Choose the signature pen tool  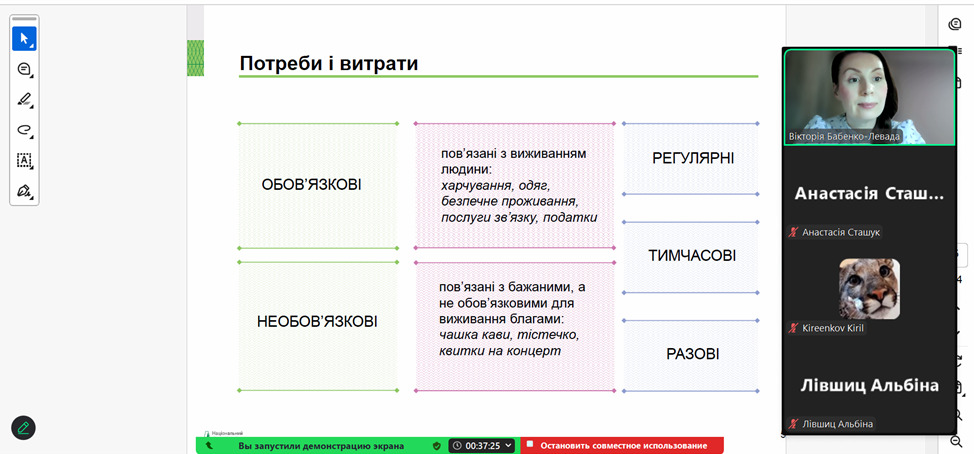[24, 190]
